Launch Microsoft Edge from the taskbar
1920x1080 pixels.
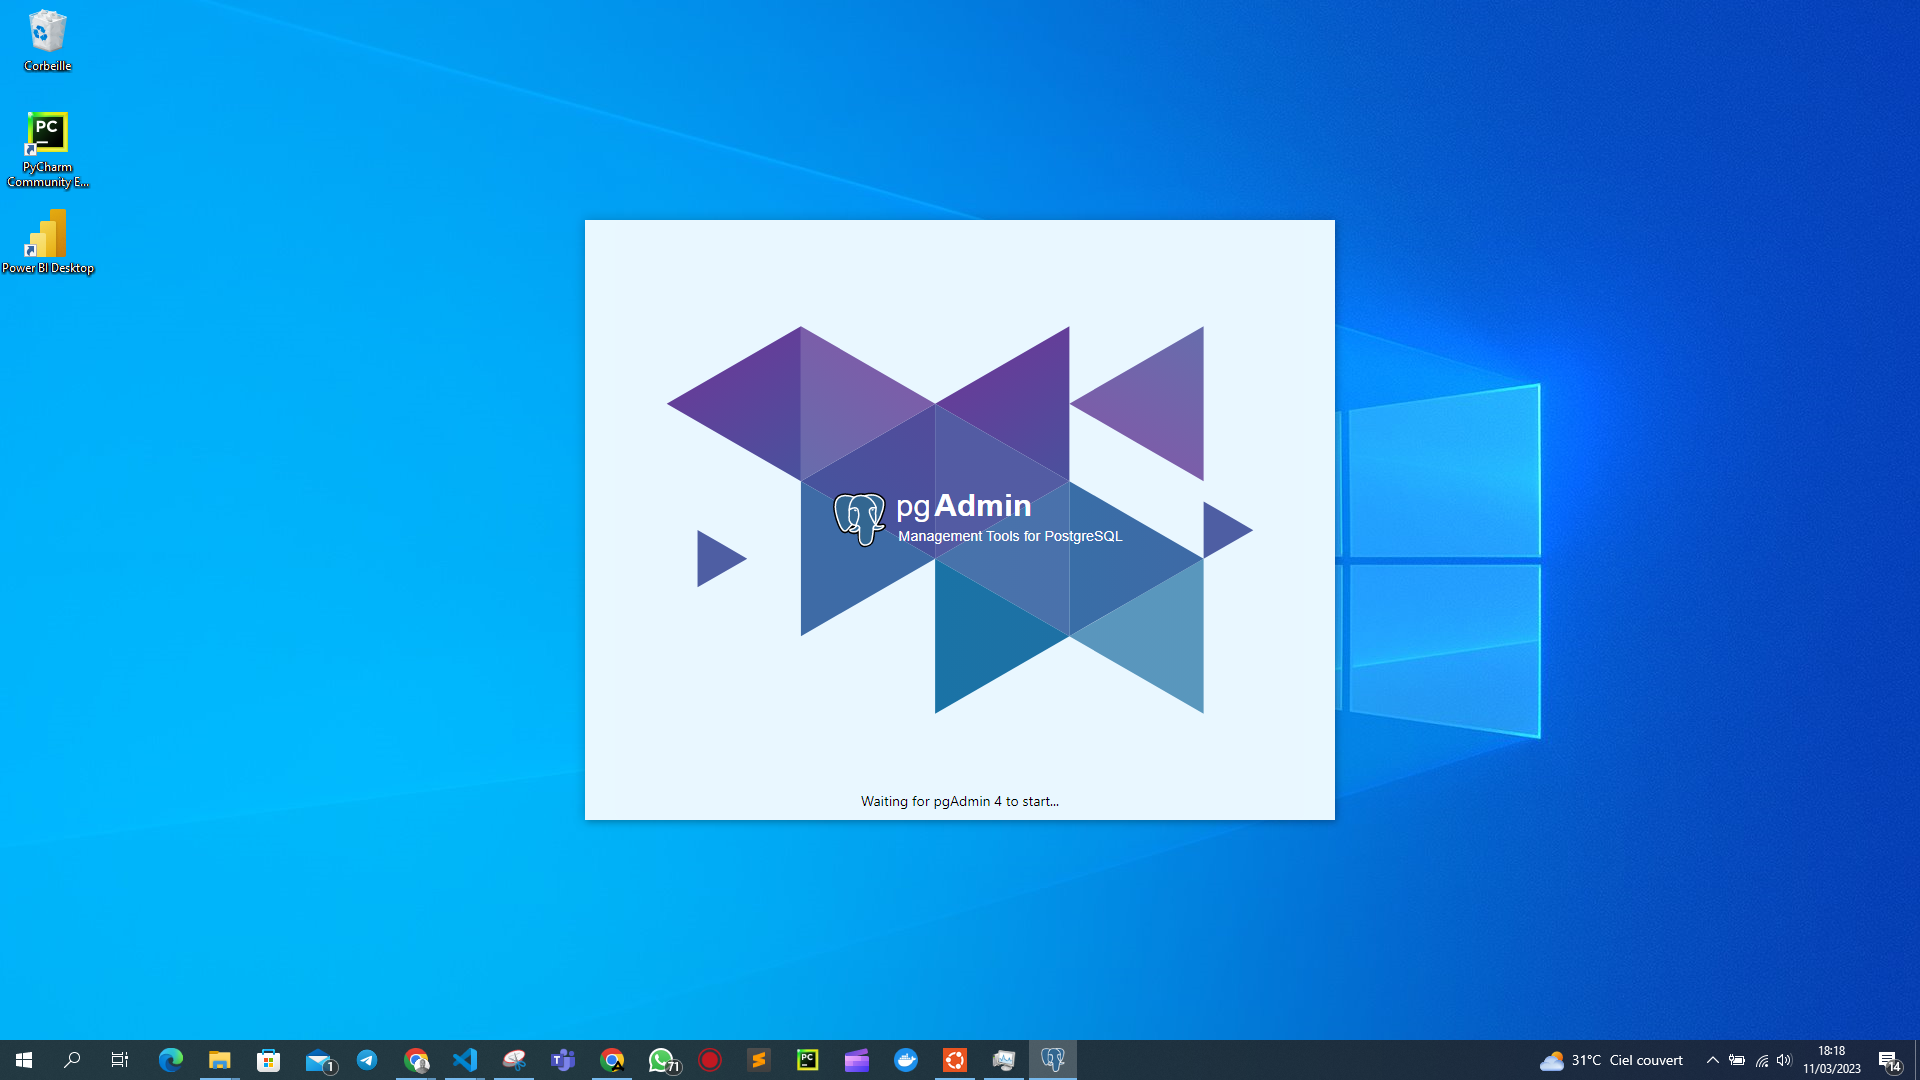tap(171, 1060)
